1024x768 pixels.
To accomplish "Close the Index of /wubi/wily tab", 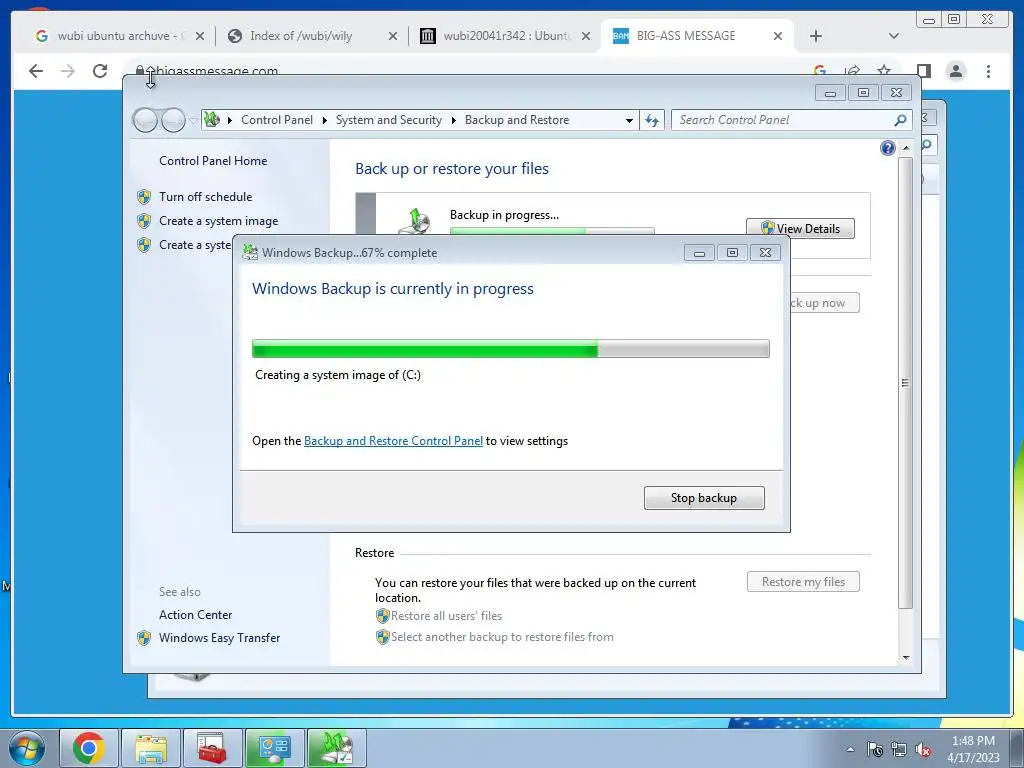I will pos(392,36).
